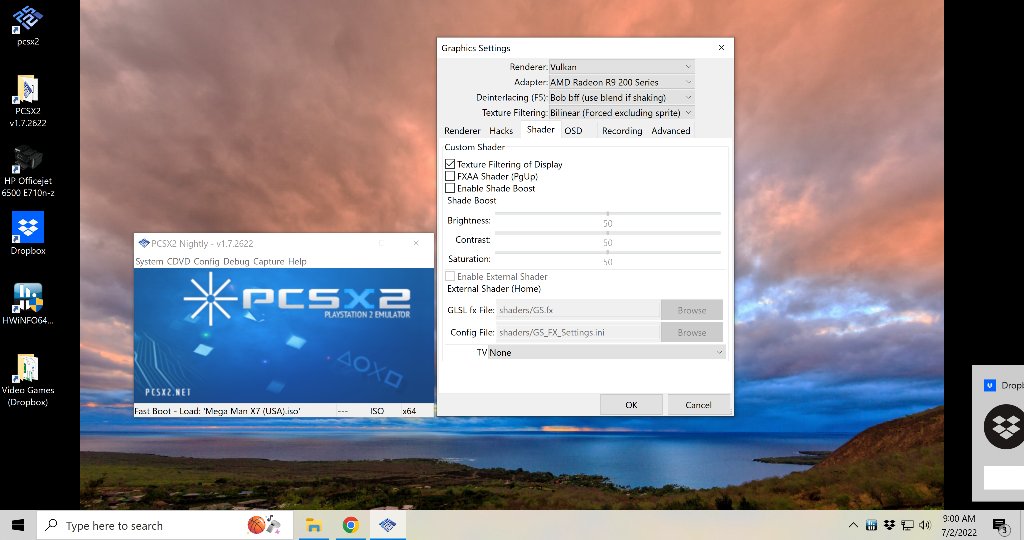Open the Debug menu in PCSX2
Viewport: 1024px width, 540px height.
pos(236,261)
